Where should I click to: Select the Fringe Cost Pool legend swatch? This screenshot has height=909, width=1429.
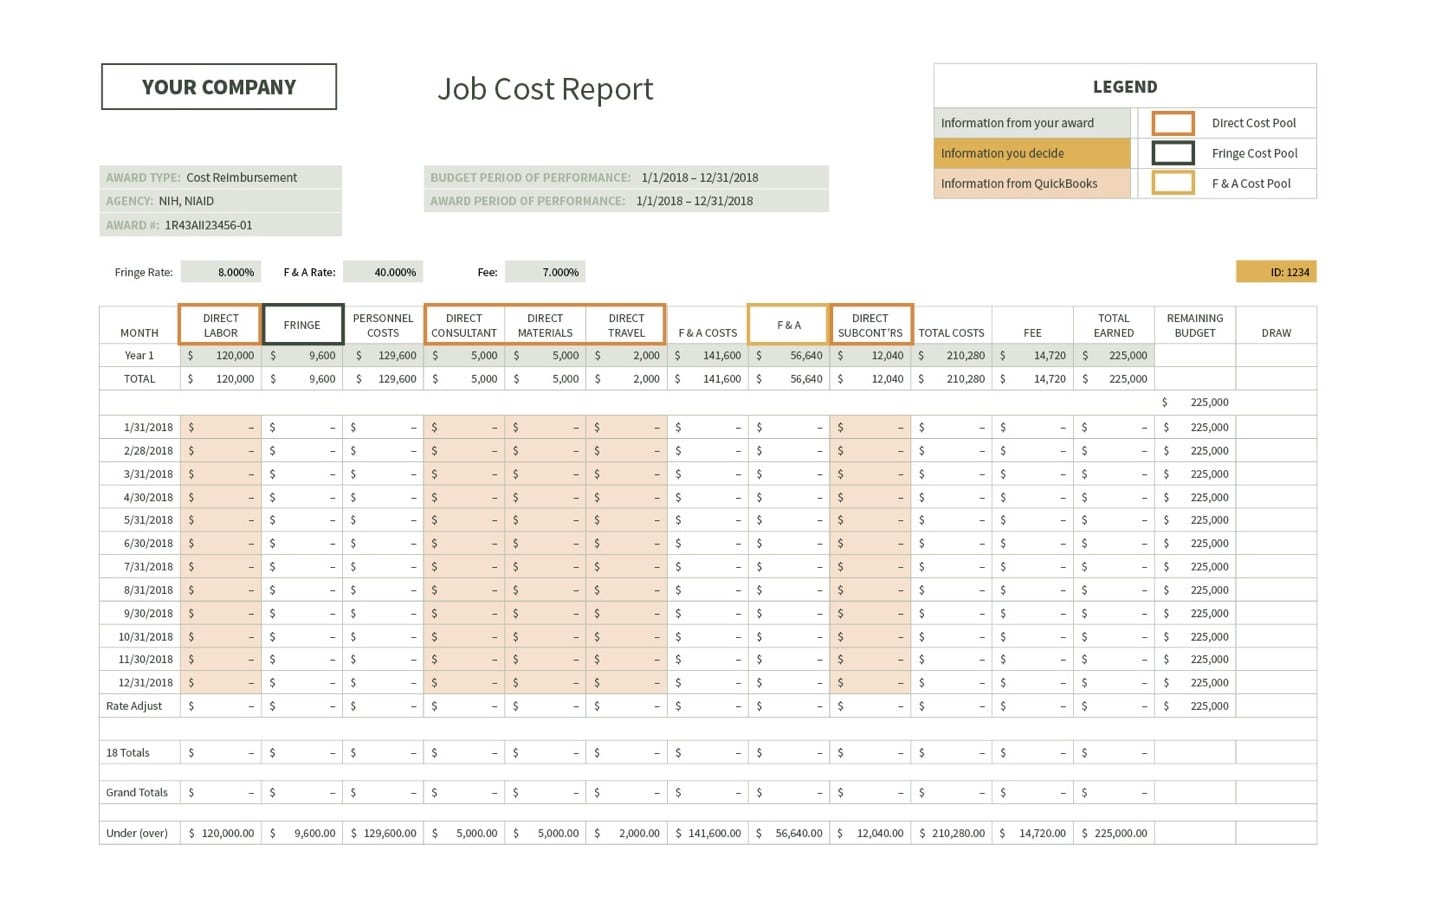click(x=1172, y=153)
